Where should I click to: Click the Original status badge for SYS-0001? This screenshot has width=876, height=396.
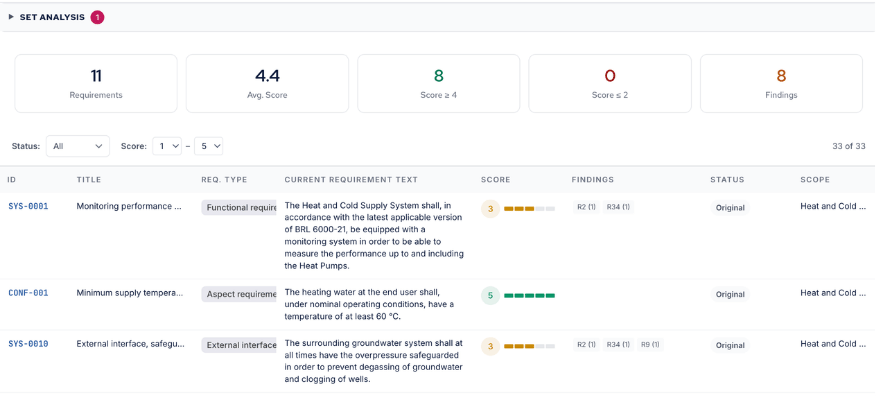coord(730,208)
